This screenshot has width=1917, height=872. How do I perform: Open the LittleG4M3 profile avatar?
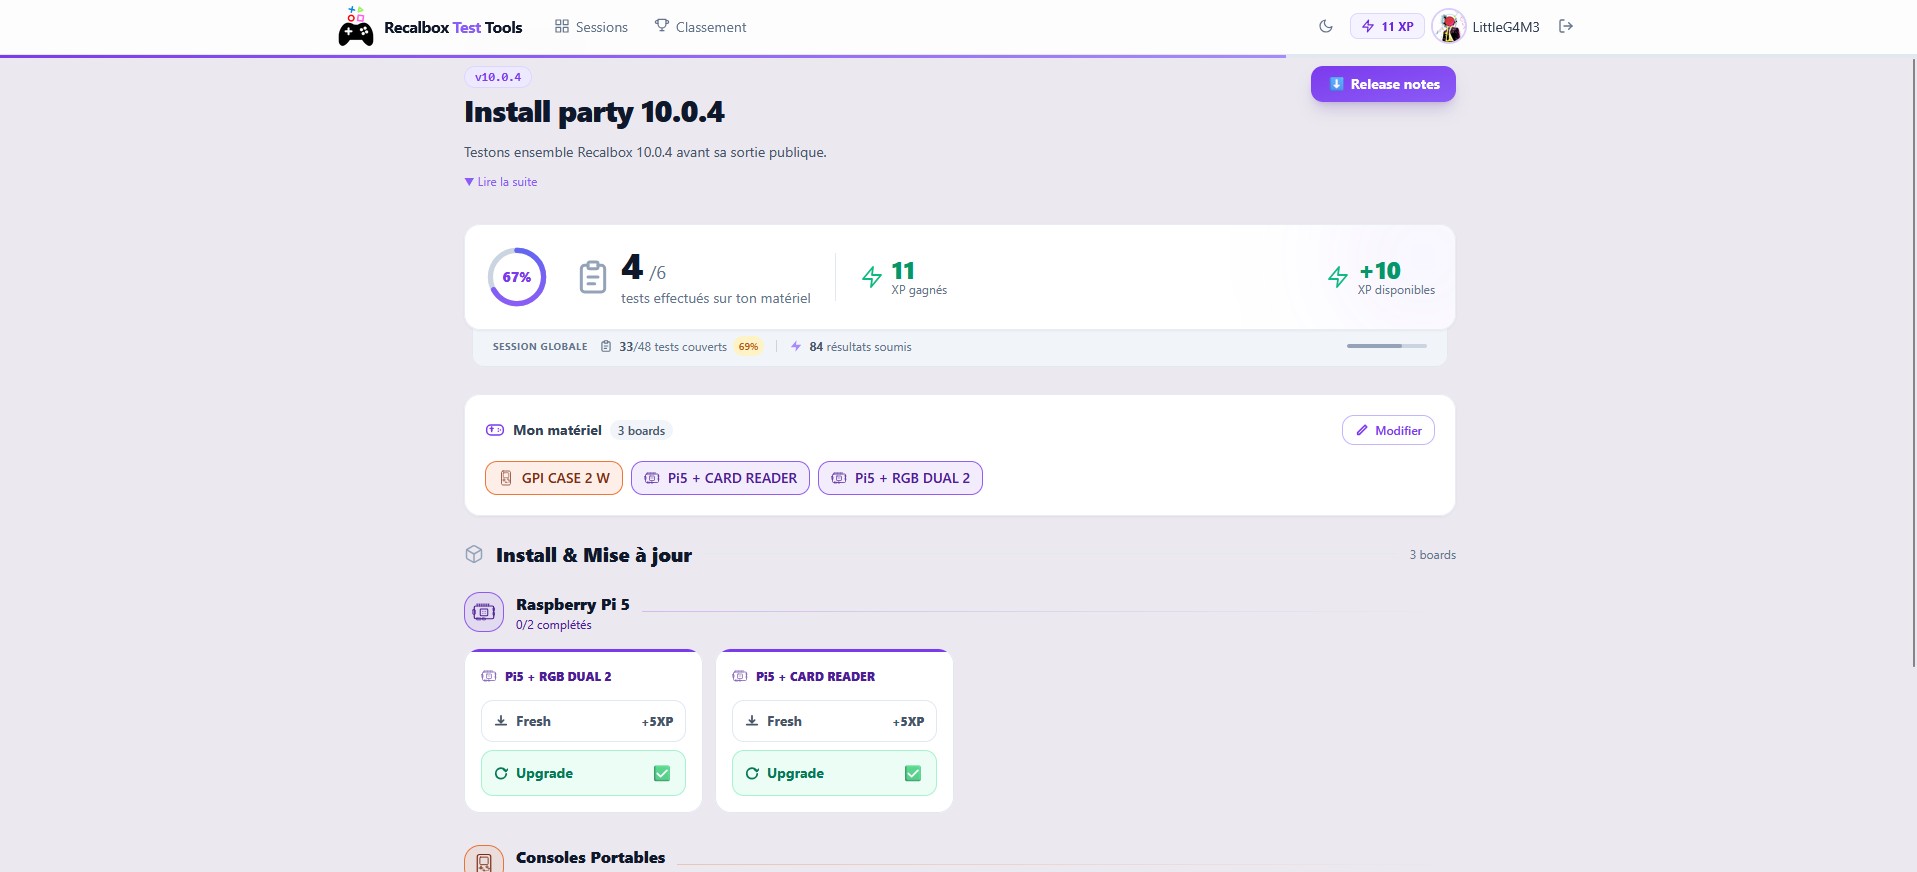coord(1448,27)
